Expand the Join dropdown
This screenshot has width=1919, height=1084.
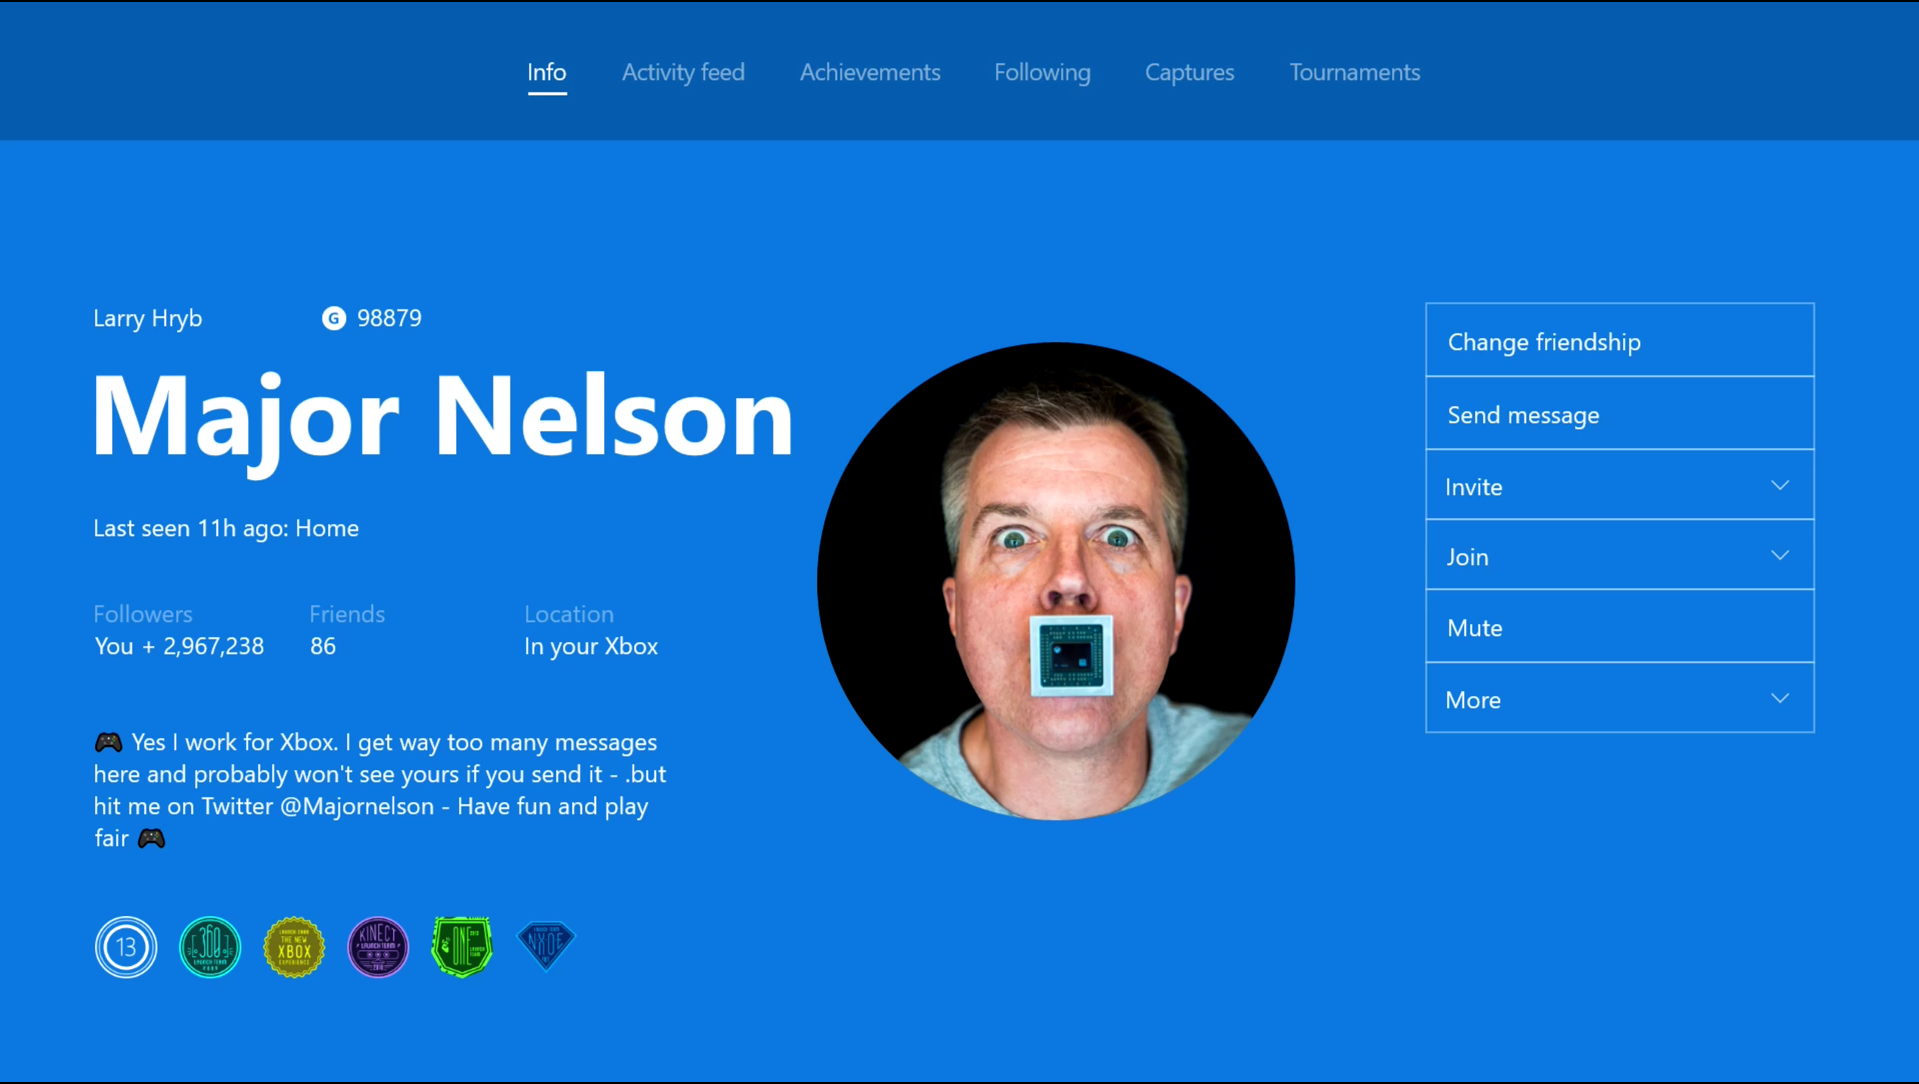tap(1619, 556)
